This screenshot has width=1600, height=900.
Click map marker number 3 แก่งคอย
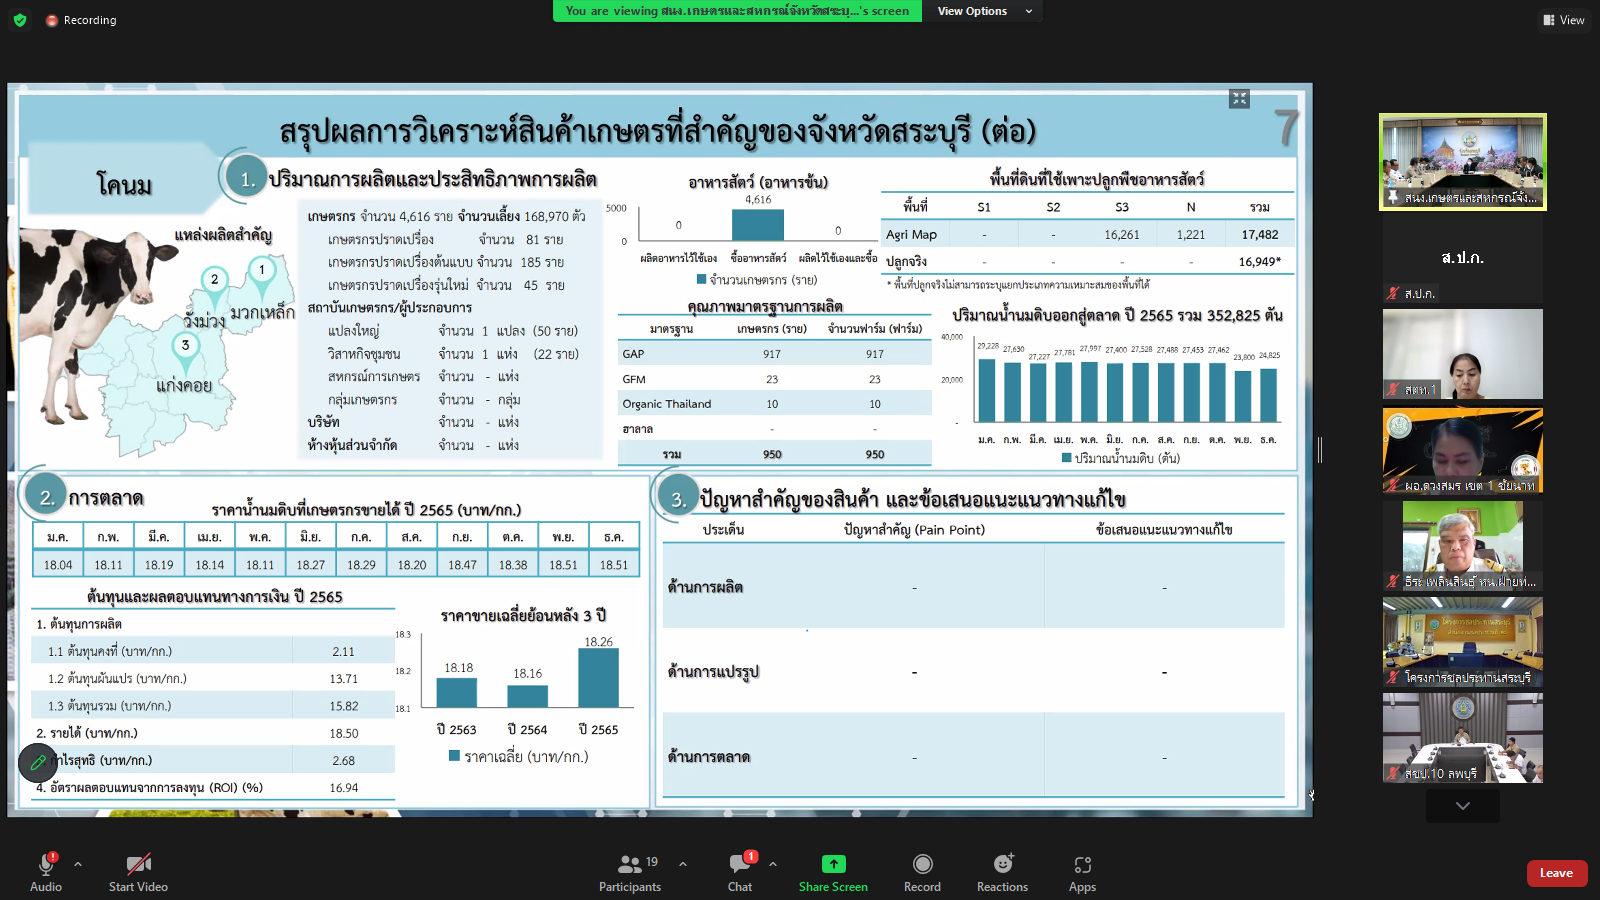point(185,348)
